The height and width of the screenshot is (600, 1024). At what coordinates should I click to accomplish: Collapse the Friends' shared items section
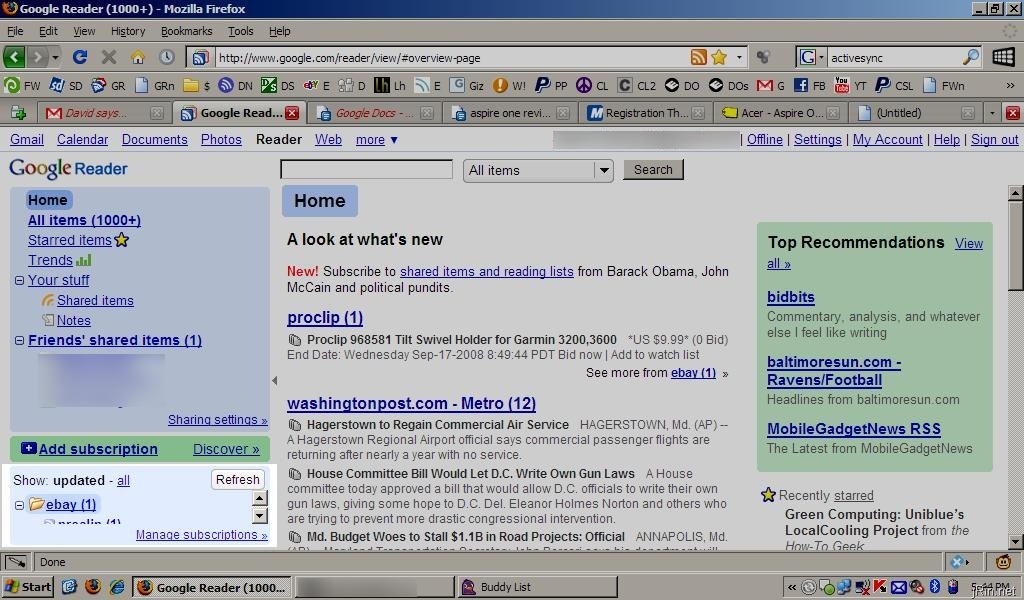[x=20, y=340]
